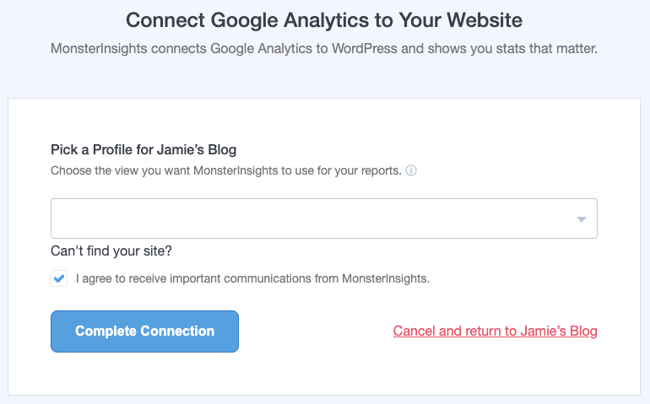
Task: Click the 'I agree to receive important communications' label
Action: (252, 279)
